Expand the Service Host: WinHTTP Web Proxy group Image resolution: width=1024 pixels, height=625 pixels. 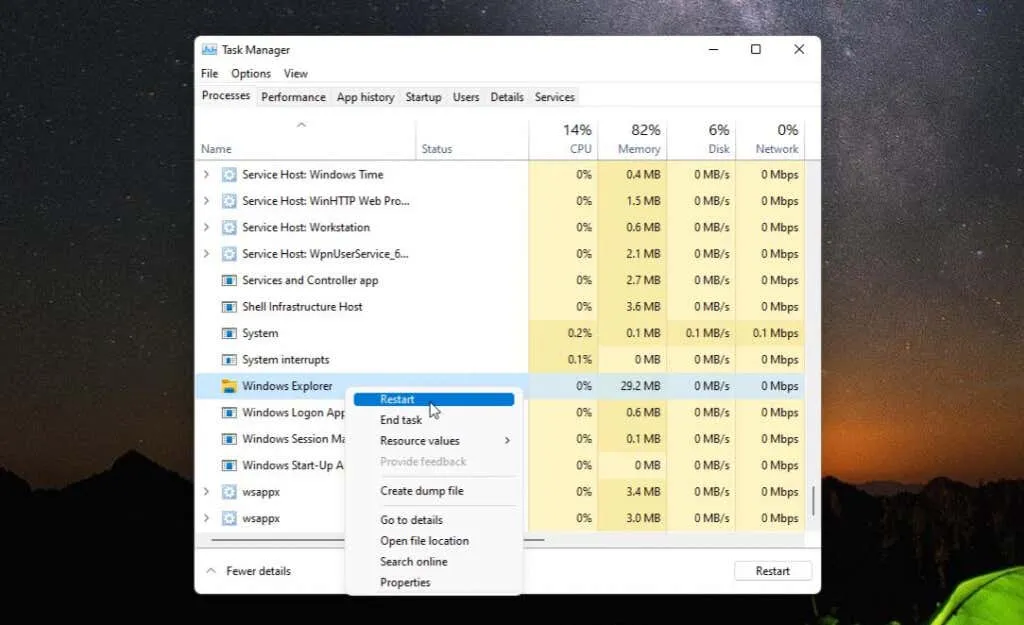point(207,201)
